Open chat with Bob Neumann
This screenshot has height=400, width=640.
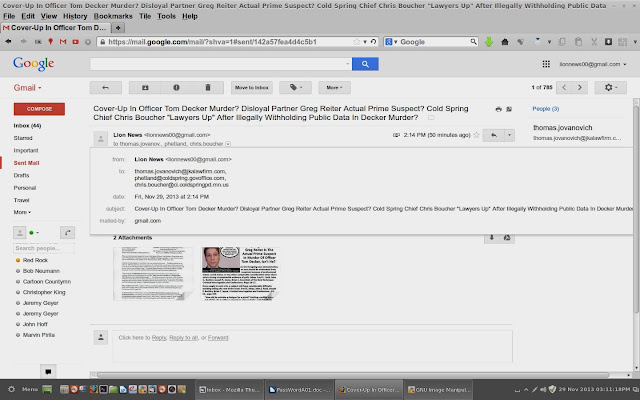pos(41,271)
